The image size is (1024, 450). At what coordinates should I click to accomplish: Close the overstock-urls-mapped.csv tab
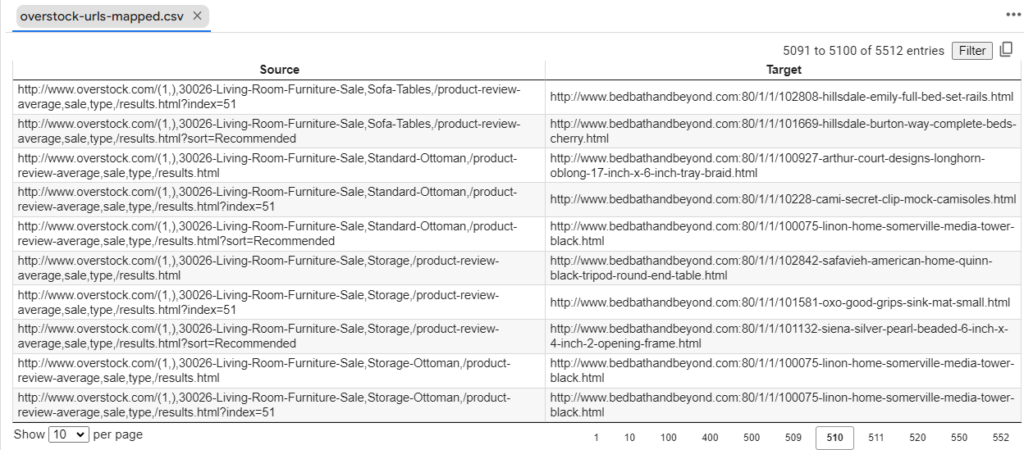pos(197,17)
